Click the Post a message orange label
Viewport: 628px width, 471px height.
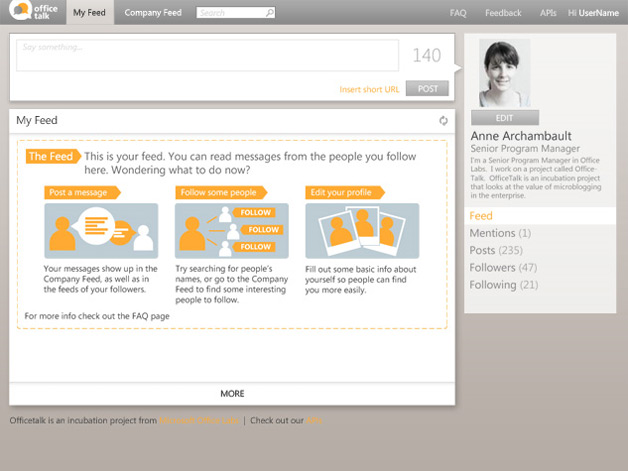(82, 192)
